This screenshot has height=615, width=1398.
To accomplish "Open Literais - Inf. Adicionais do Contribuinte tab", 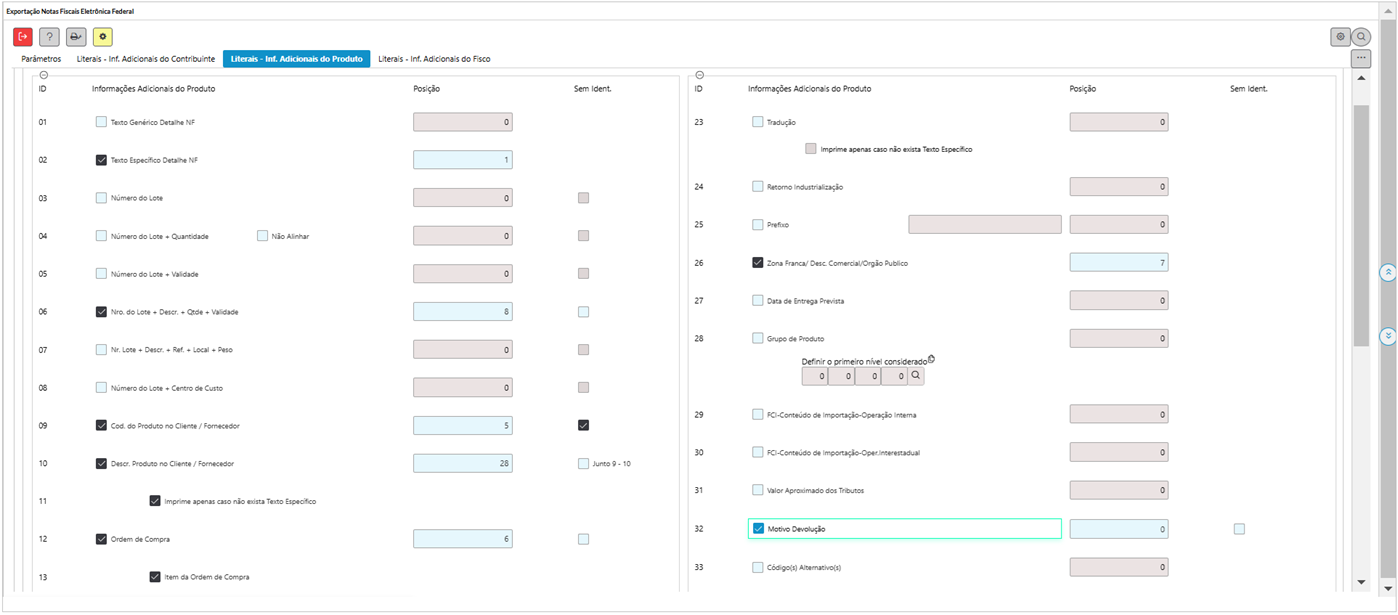I will [x=146, y=59].
